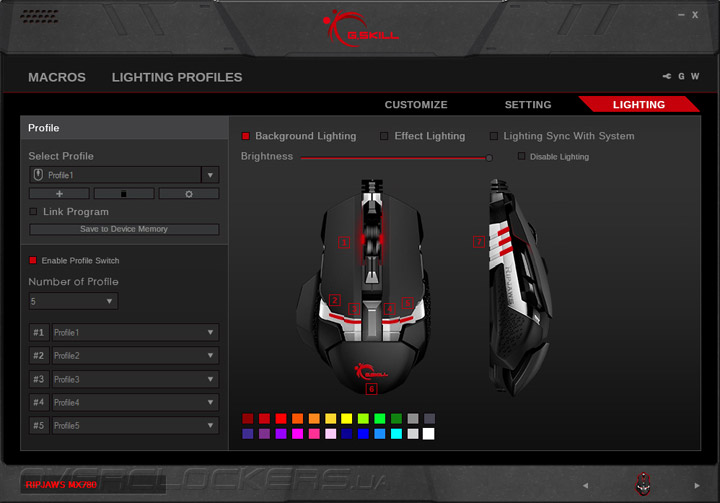
Task: Open profile settings gear button
Action: coord(189,193)
